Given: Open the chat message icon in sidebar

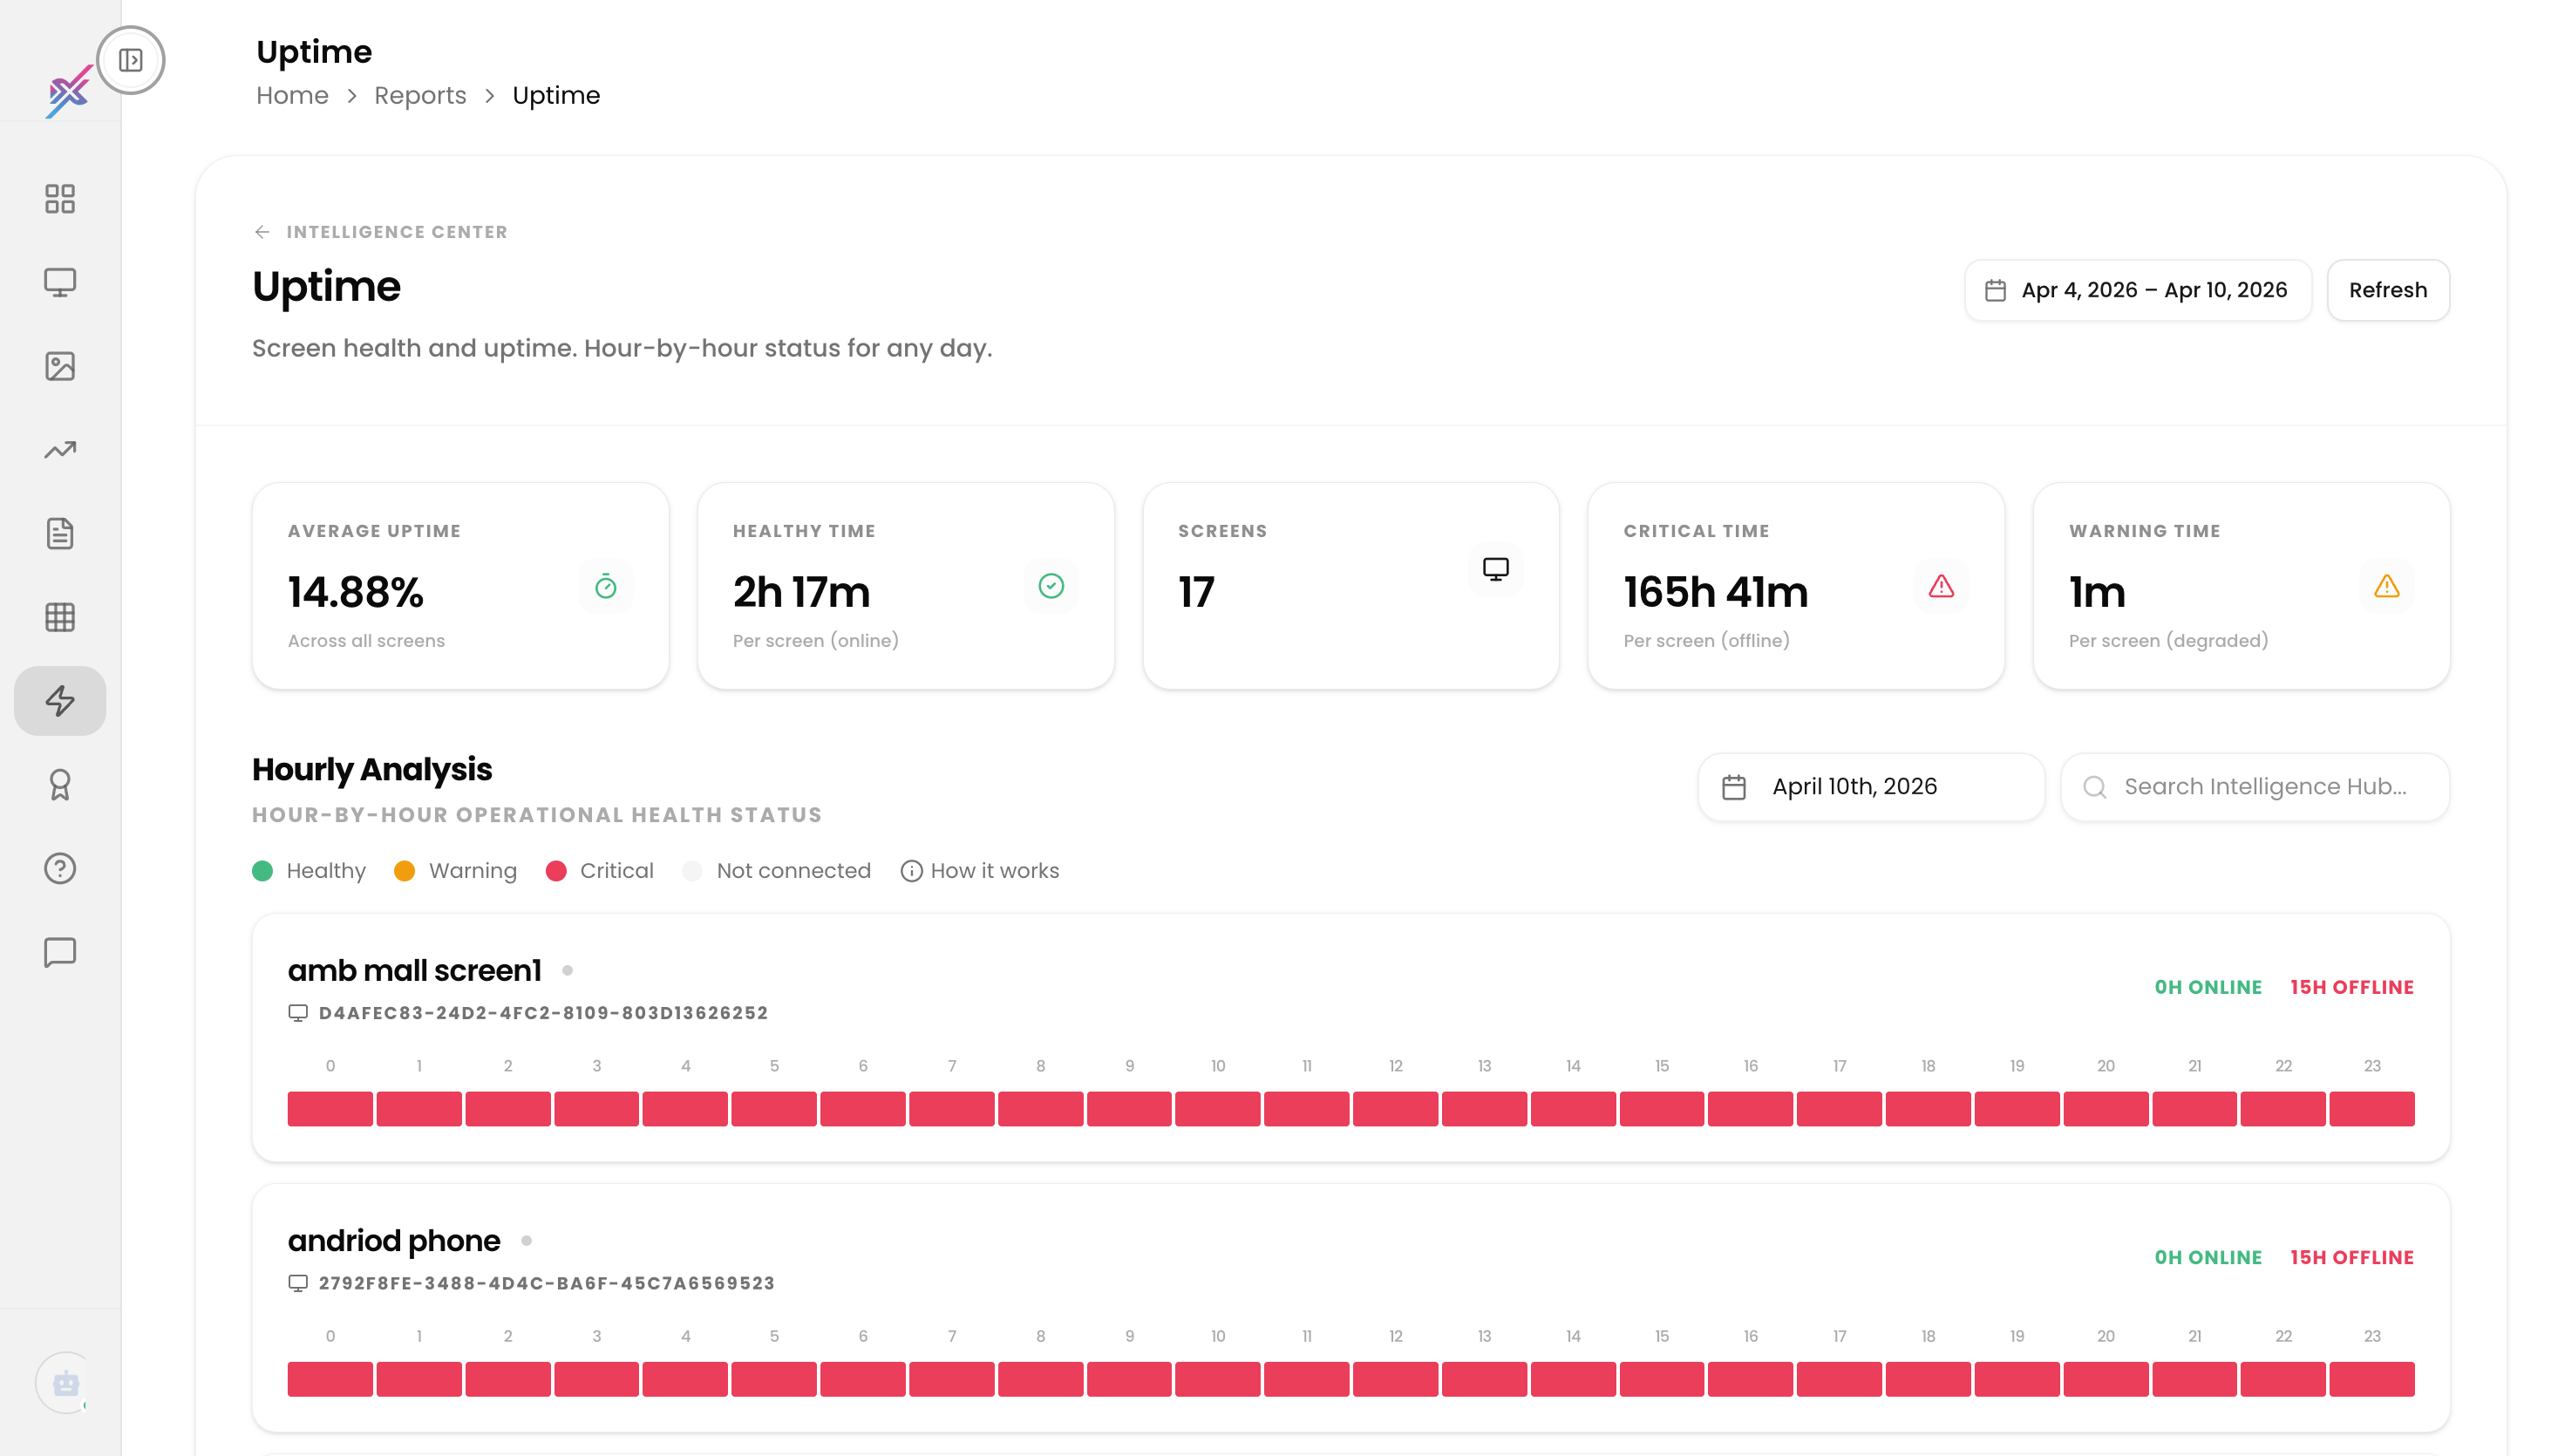Looking at the screenshot, I should pos(60,952).
